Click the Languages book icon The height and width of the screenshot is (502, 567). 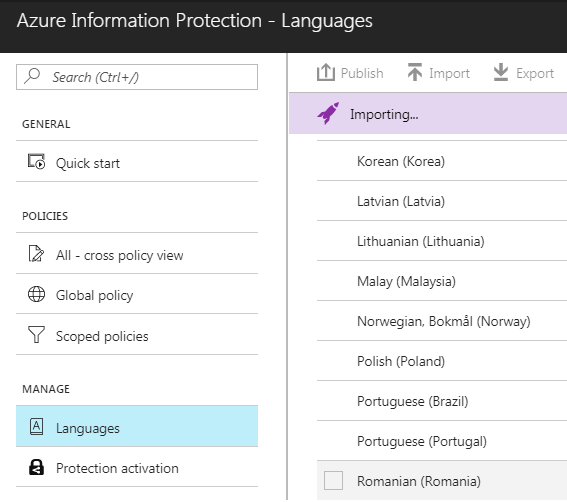tap(36, 427)
